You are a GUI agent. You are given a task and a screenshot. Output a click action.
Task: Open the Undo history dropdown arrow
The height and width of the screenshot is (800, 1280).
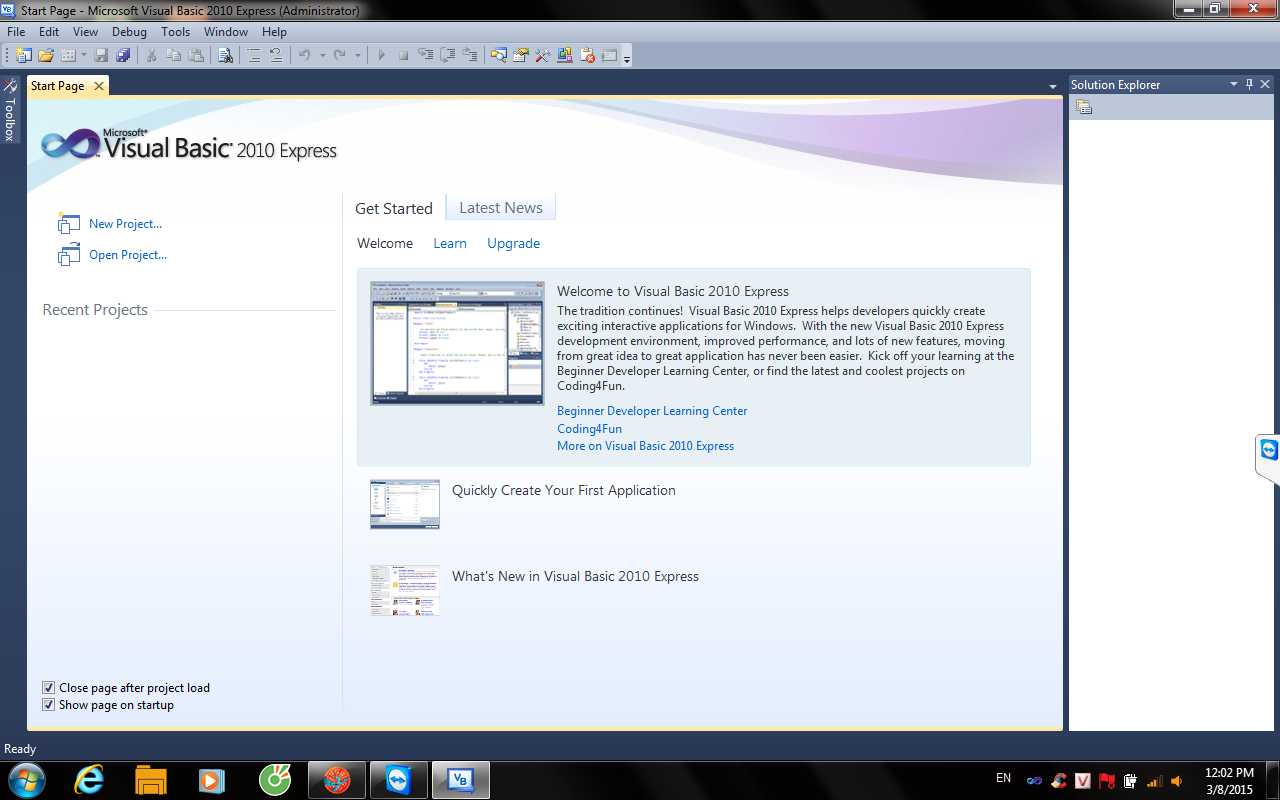click(322, 55)
